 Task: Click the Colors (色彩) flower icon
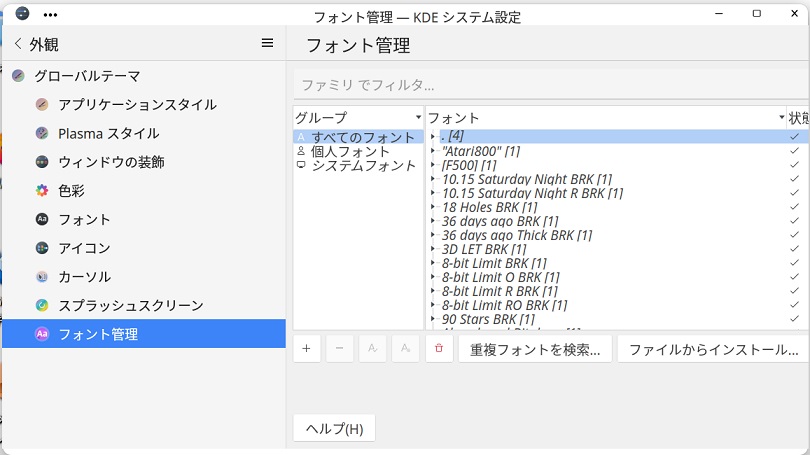click(42, 191)
